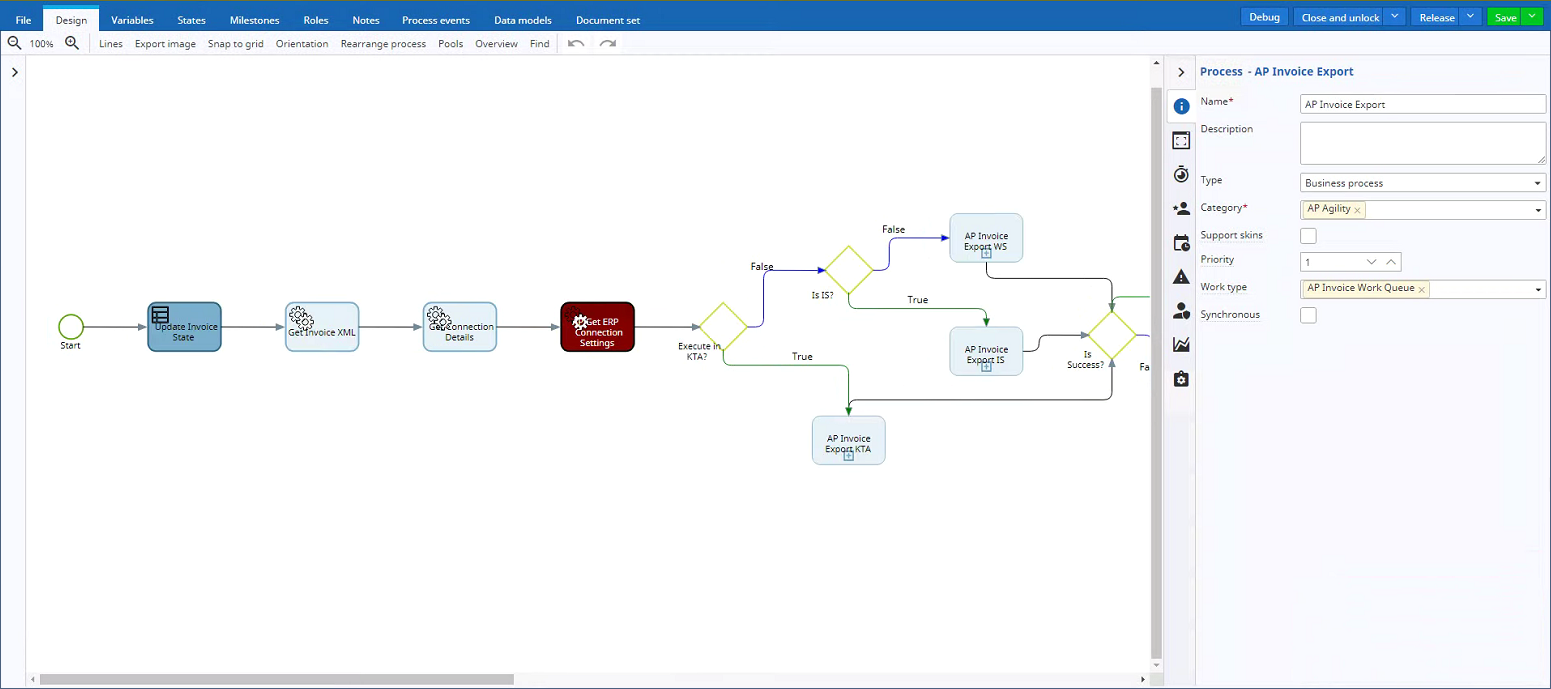Switch to the Variables tab
This screenshot has height=689, width=1551.
click(132, 20)
